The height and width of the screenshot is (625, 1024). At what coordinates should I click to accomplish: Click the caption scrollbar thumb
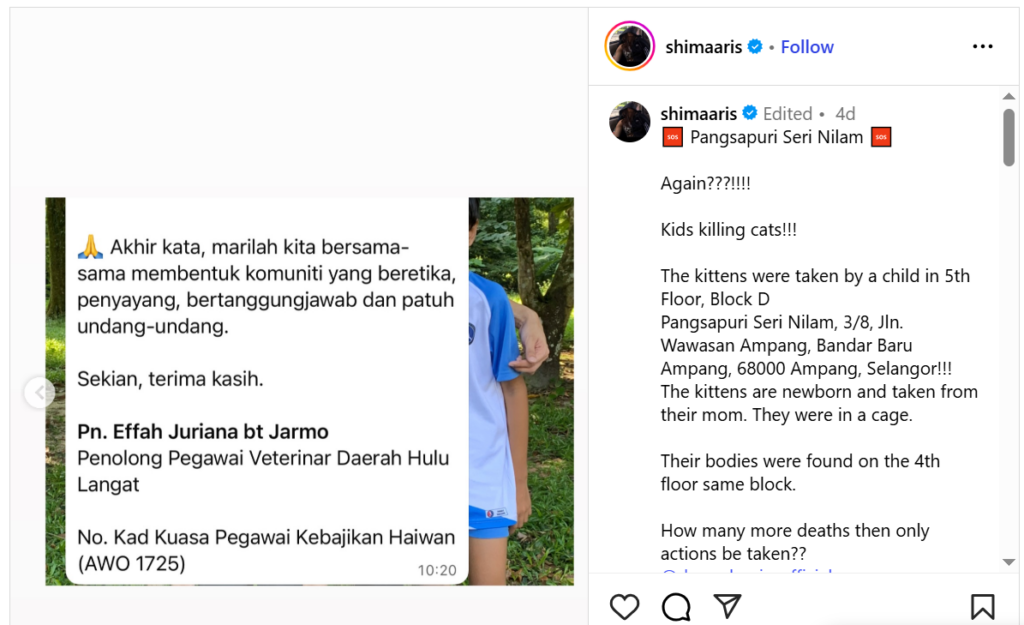tap(1009, 137)
